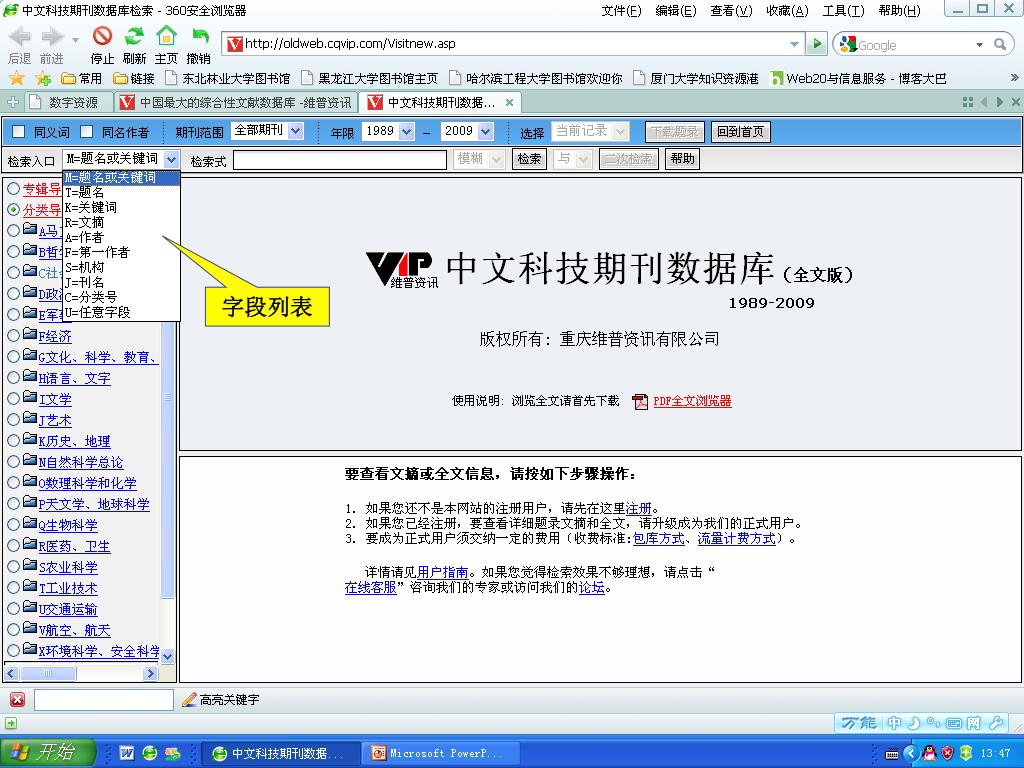Screen dimensions: 1024x768
Task: Click the highlight keyword input box
Action: coord(104,699)
